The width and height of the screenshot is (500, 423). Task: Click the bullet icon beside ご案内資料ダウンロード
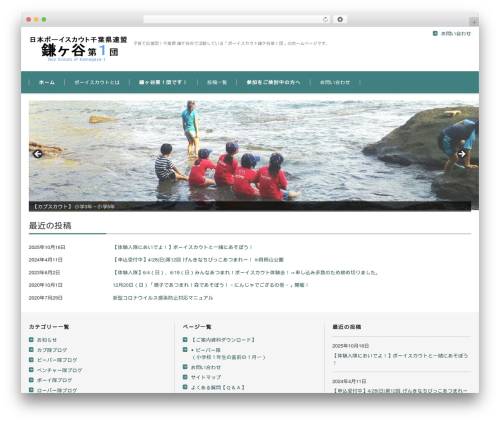(x=185, y=340)
